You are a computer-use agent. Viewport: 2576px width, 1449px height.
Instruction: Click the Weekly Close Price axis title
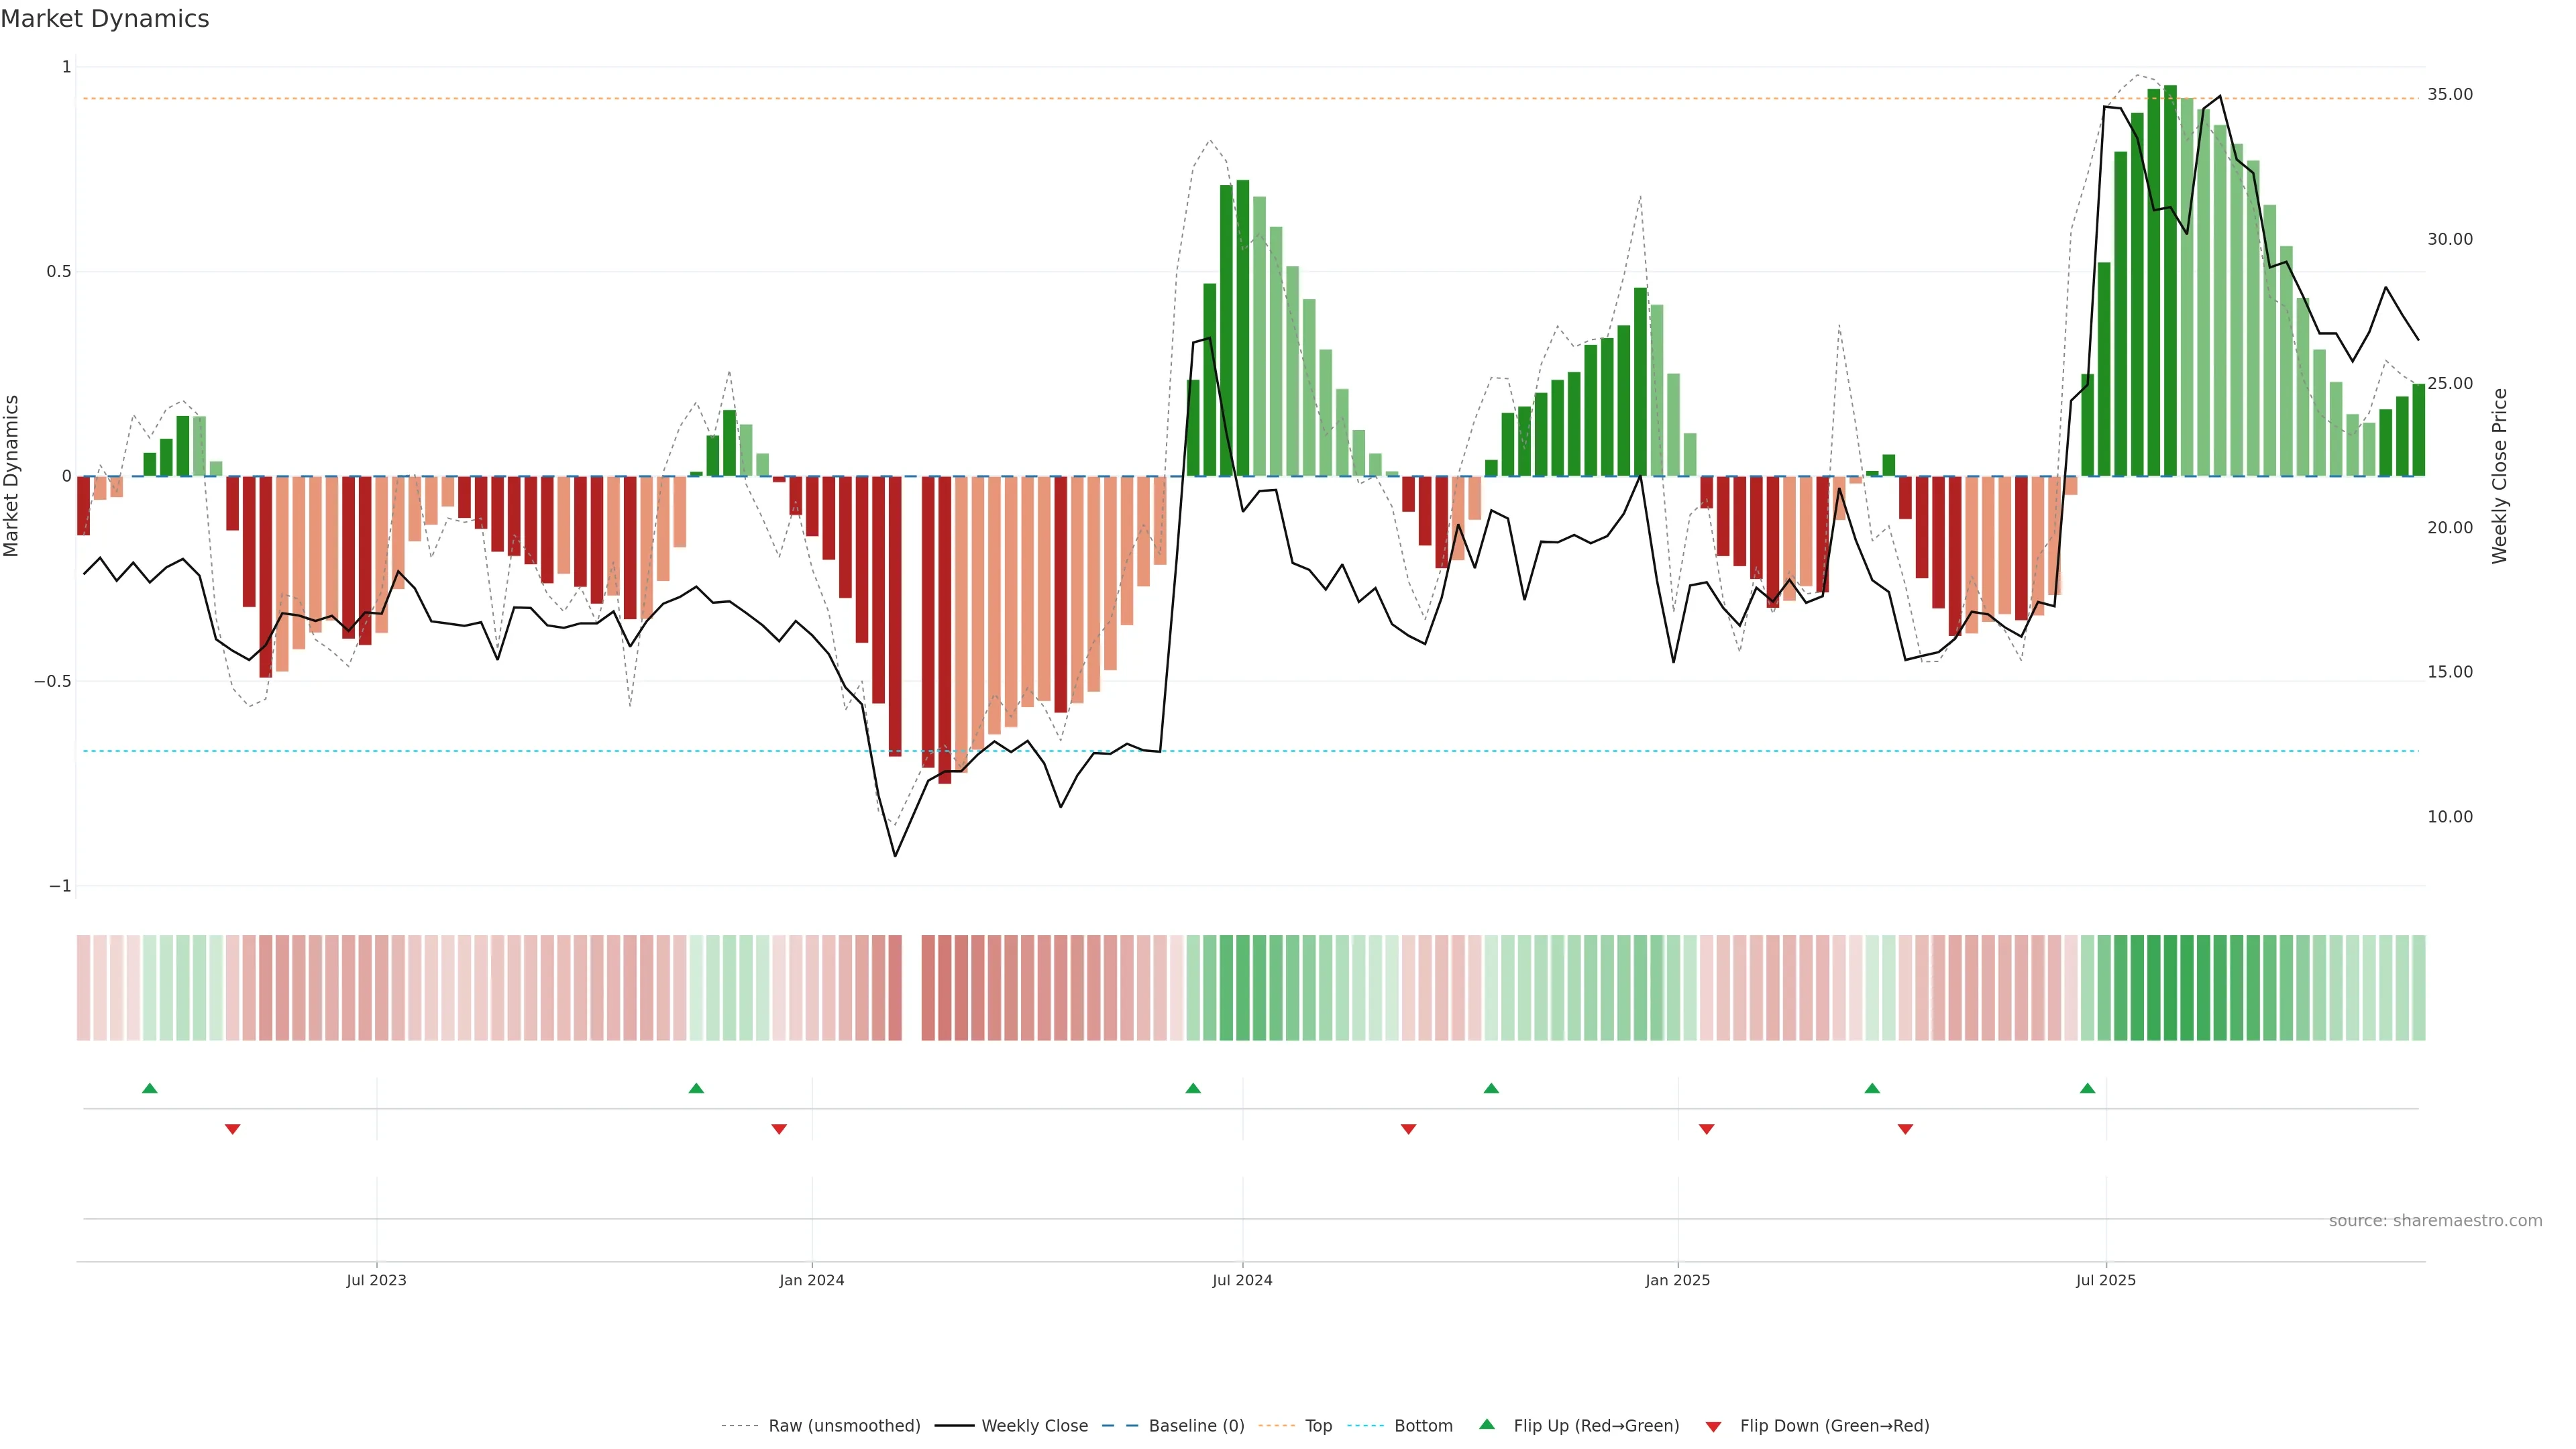pyautogui.click(x=2500, y=476)
